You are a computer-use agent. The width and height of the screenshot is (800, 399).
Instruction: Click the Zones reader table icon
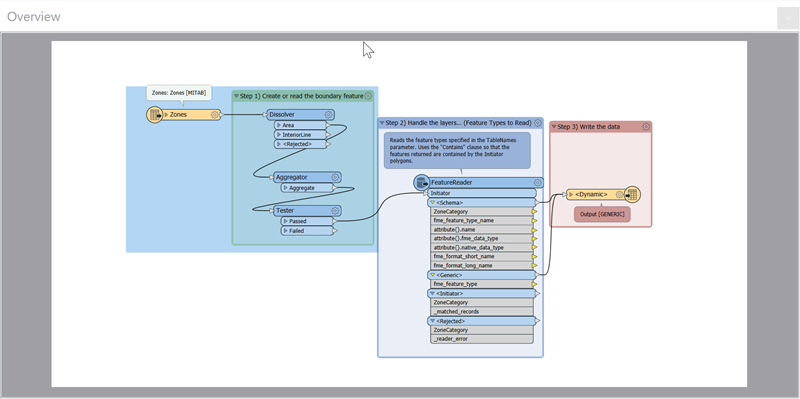pyautogui.click(x=155, y=115)
